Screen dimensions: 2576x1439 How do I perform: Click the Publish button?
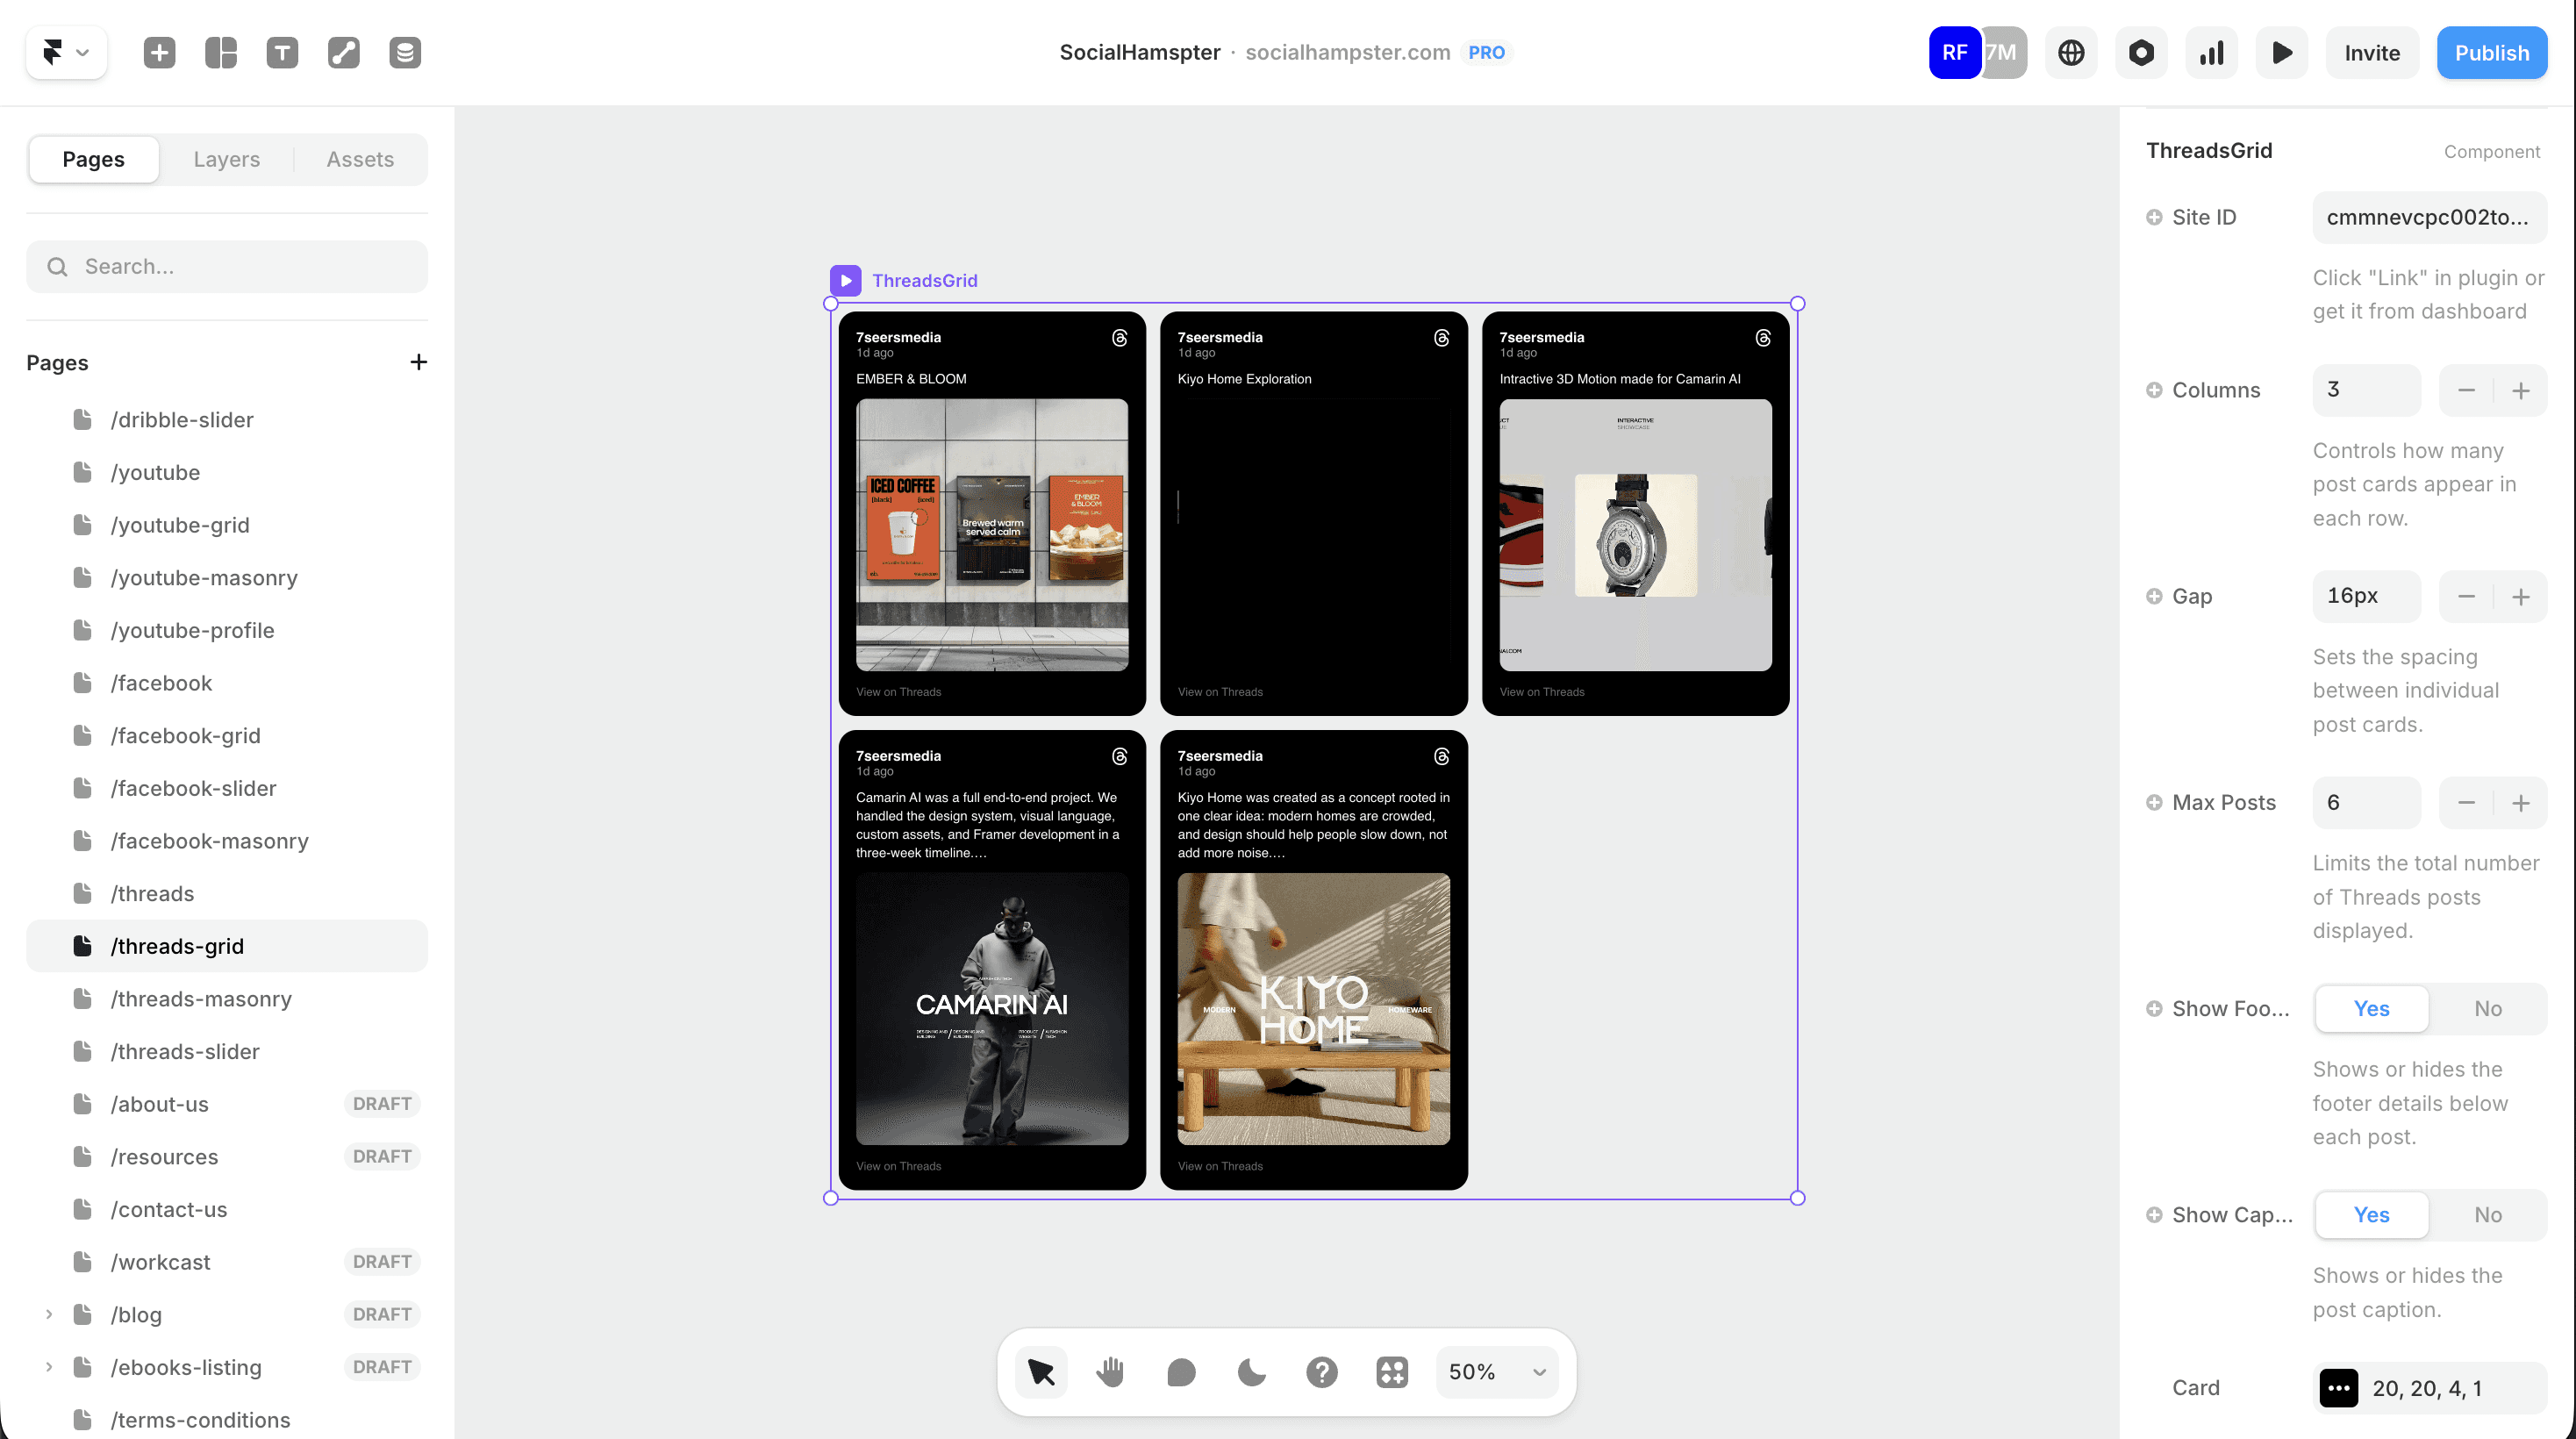click(x=2491, y=53)
